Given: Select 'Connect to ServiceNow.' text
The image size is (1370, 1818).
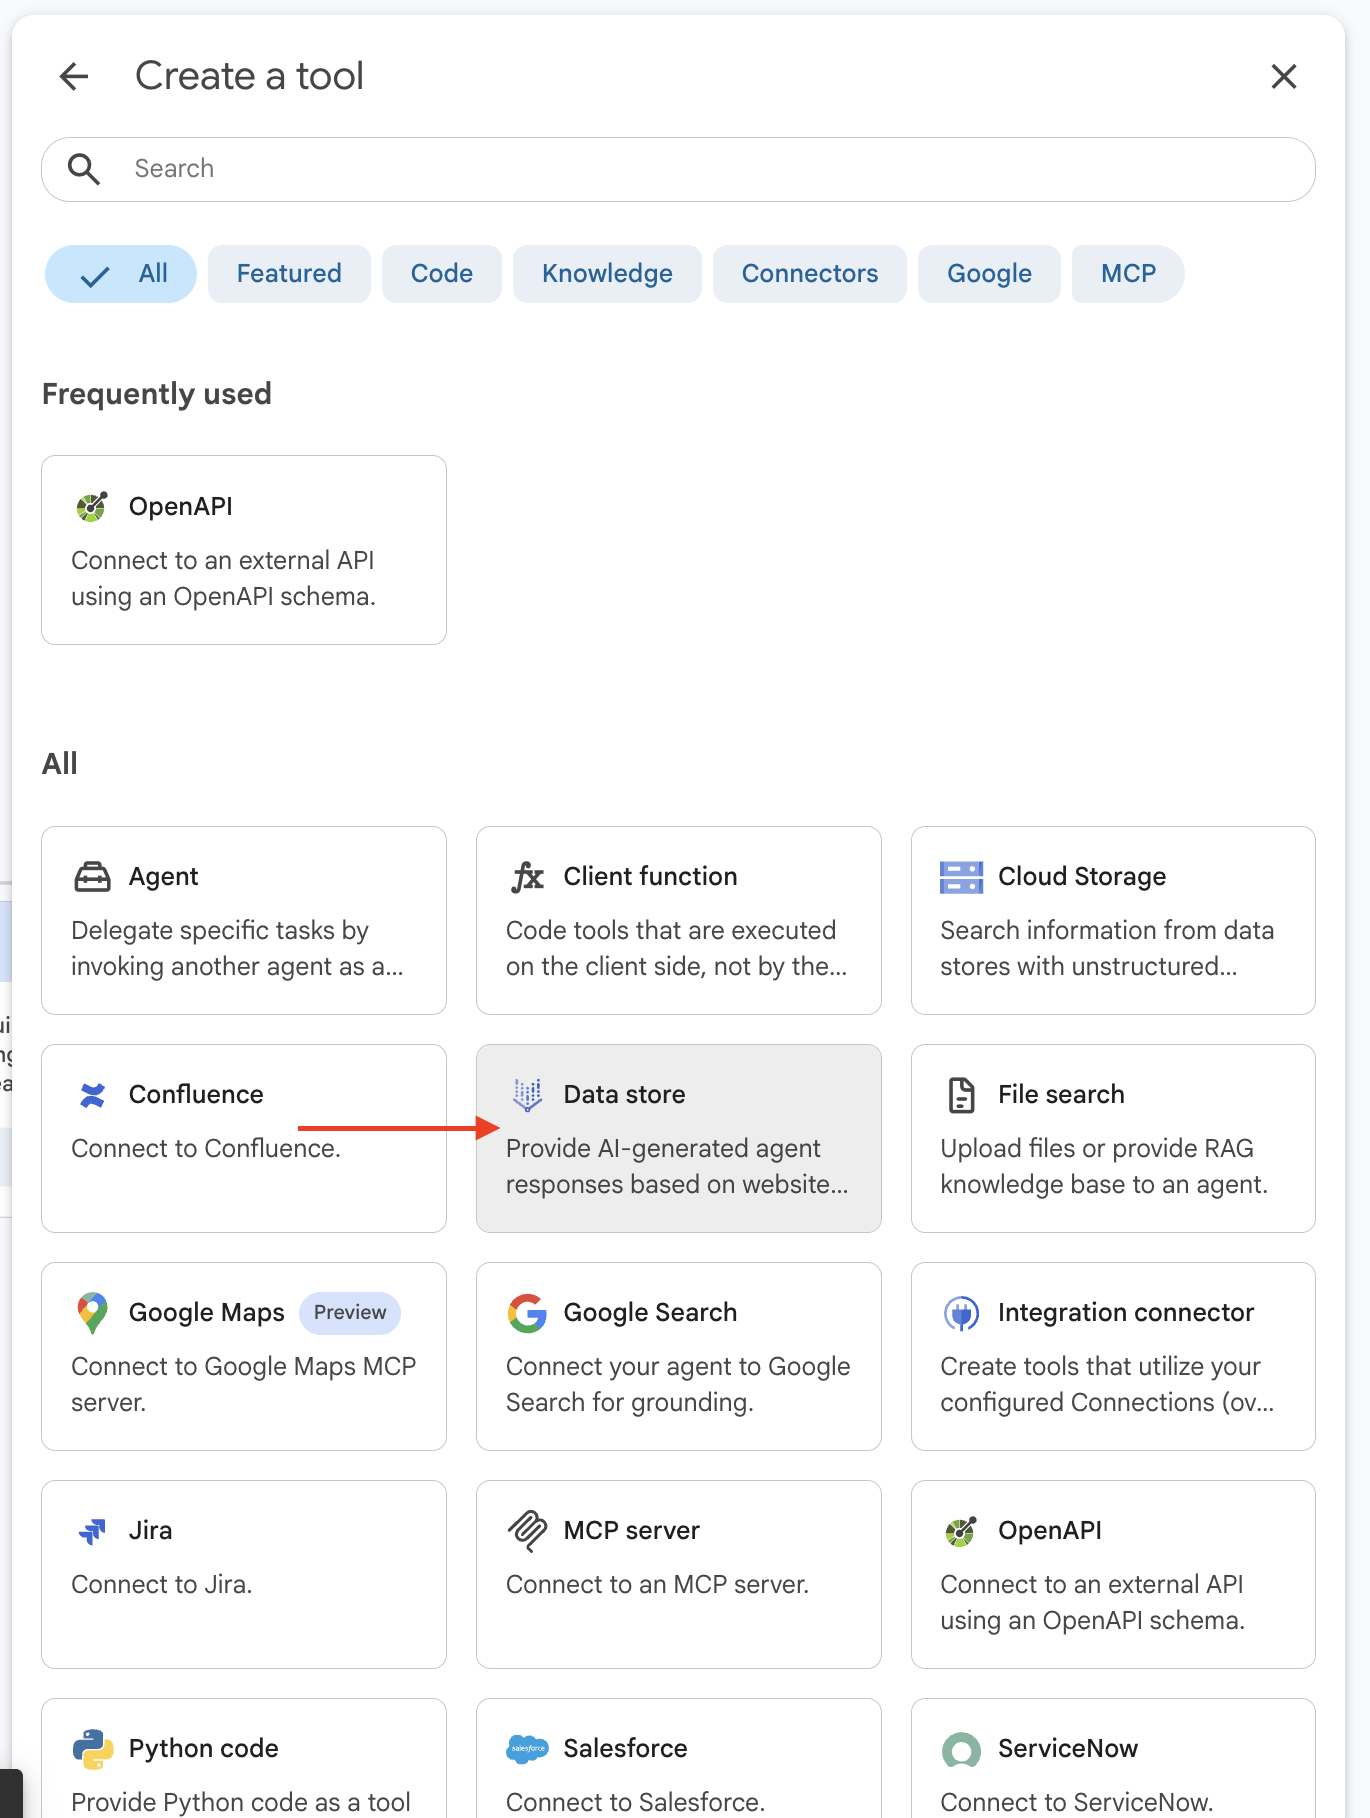Looking at the screenshot, I should pos(1076,1802).
